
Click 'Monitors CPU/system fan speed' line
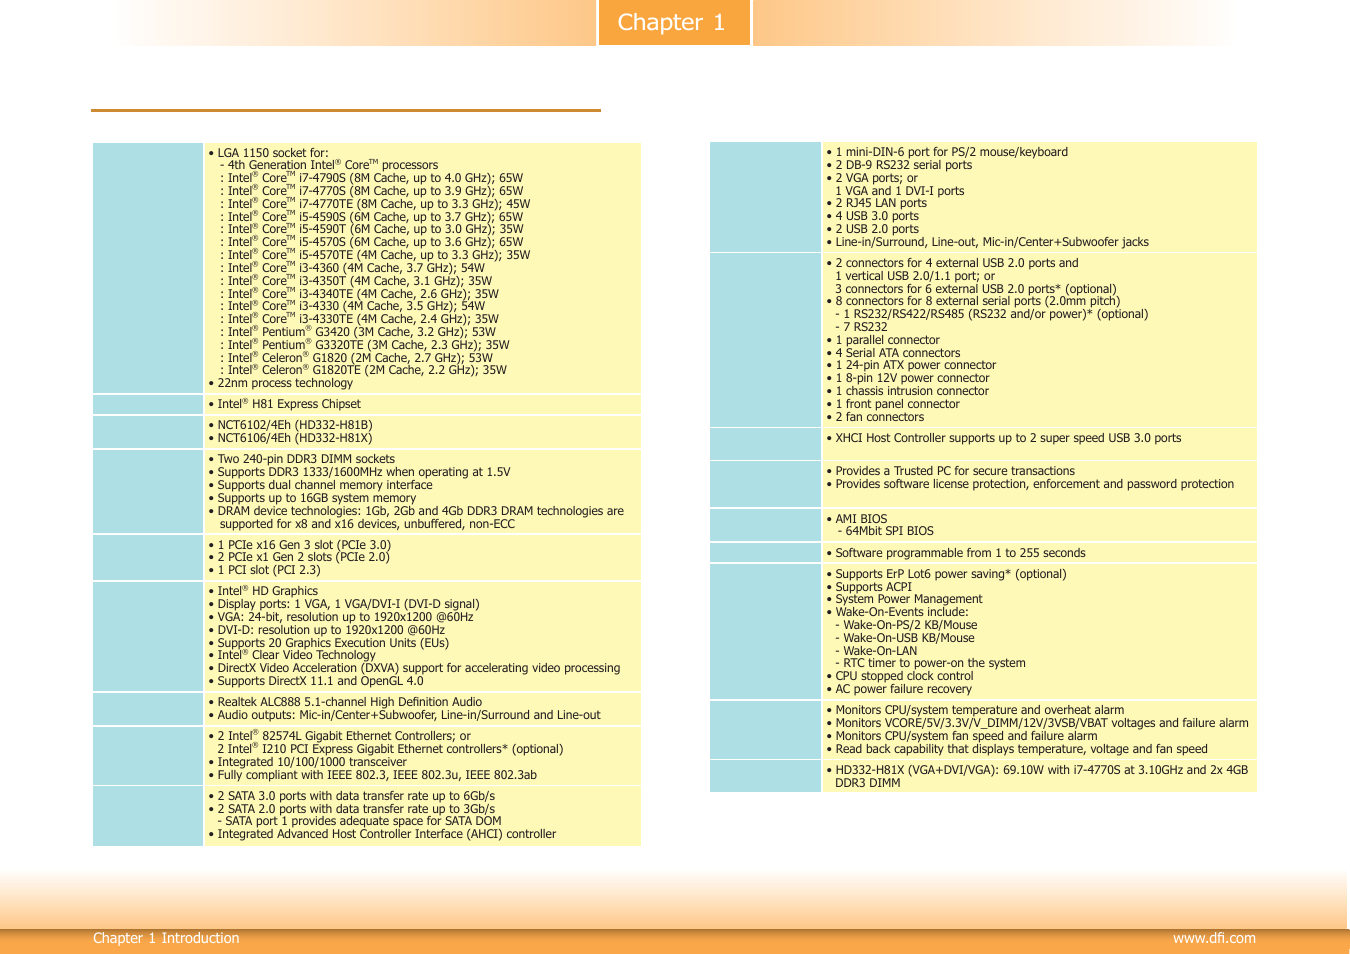click(x=962, y=736)
